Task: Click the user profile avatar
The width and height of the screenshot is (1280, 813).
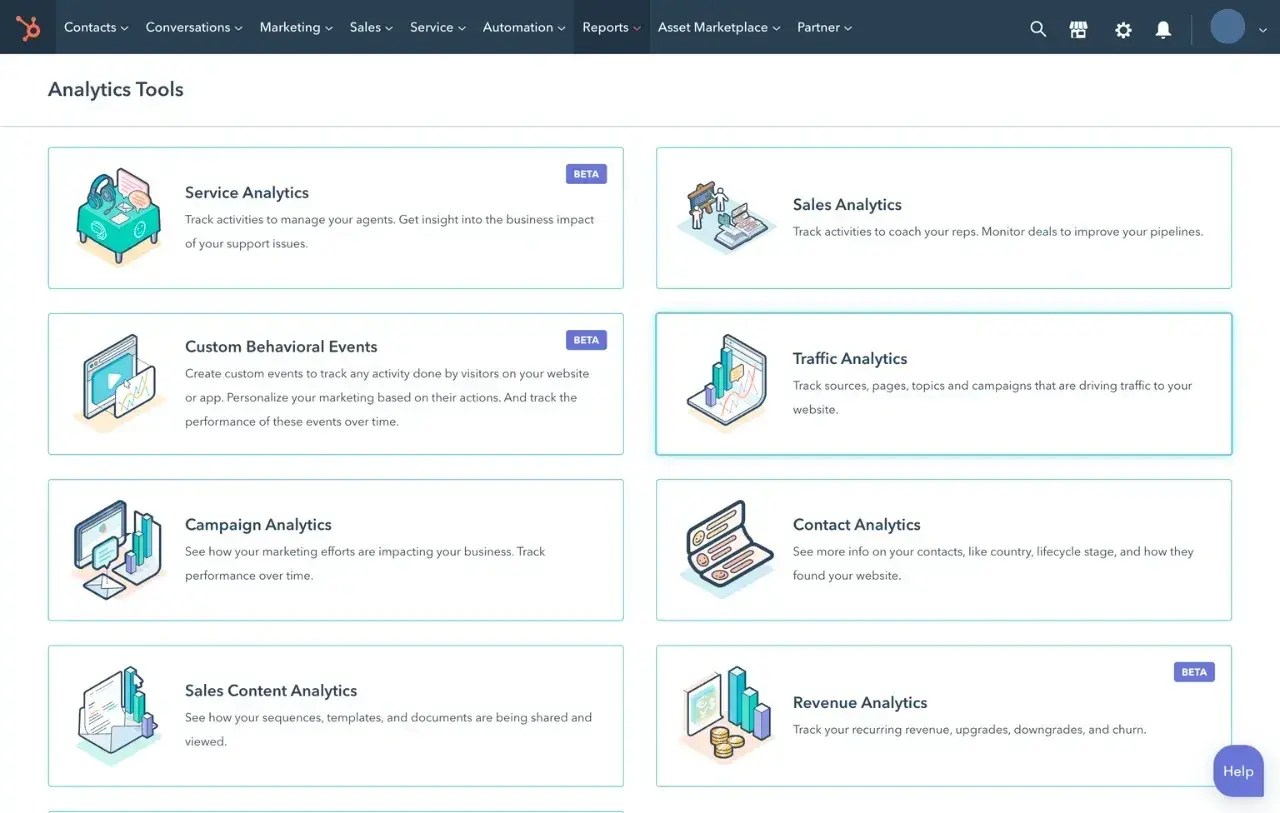Action: [x=1227, y=26]
